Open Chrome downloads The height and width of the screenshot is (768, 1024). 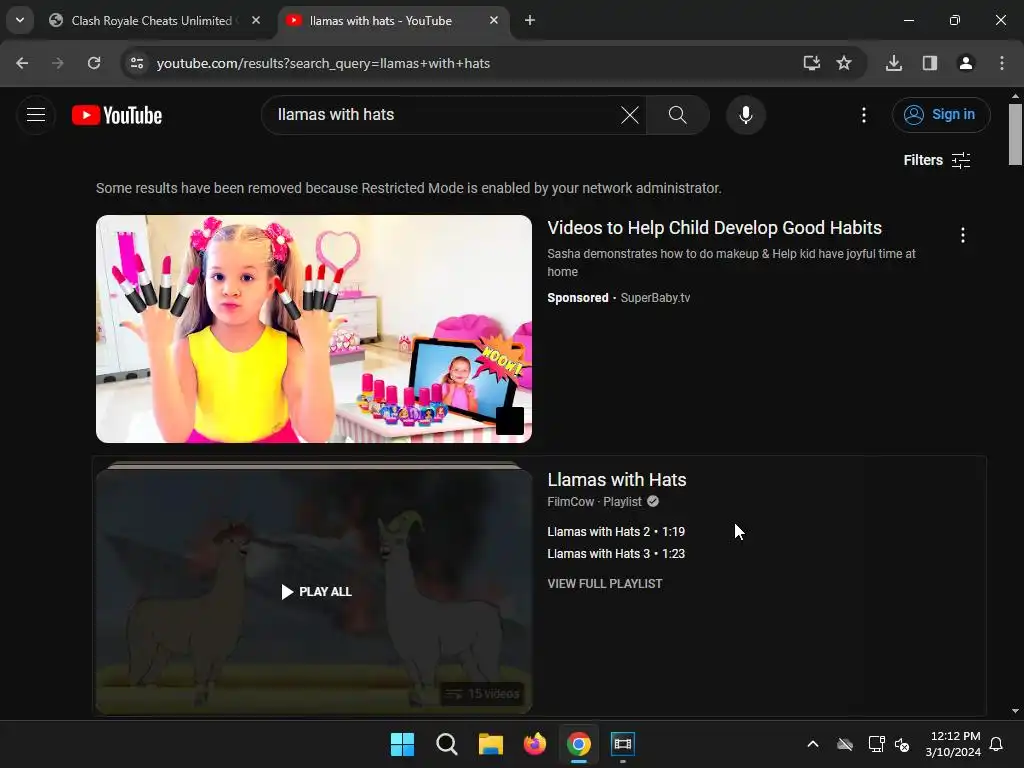894,63
